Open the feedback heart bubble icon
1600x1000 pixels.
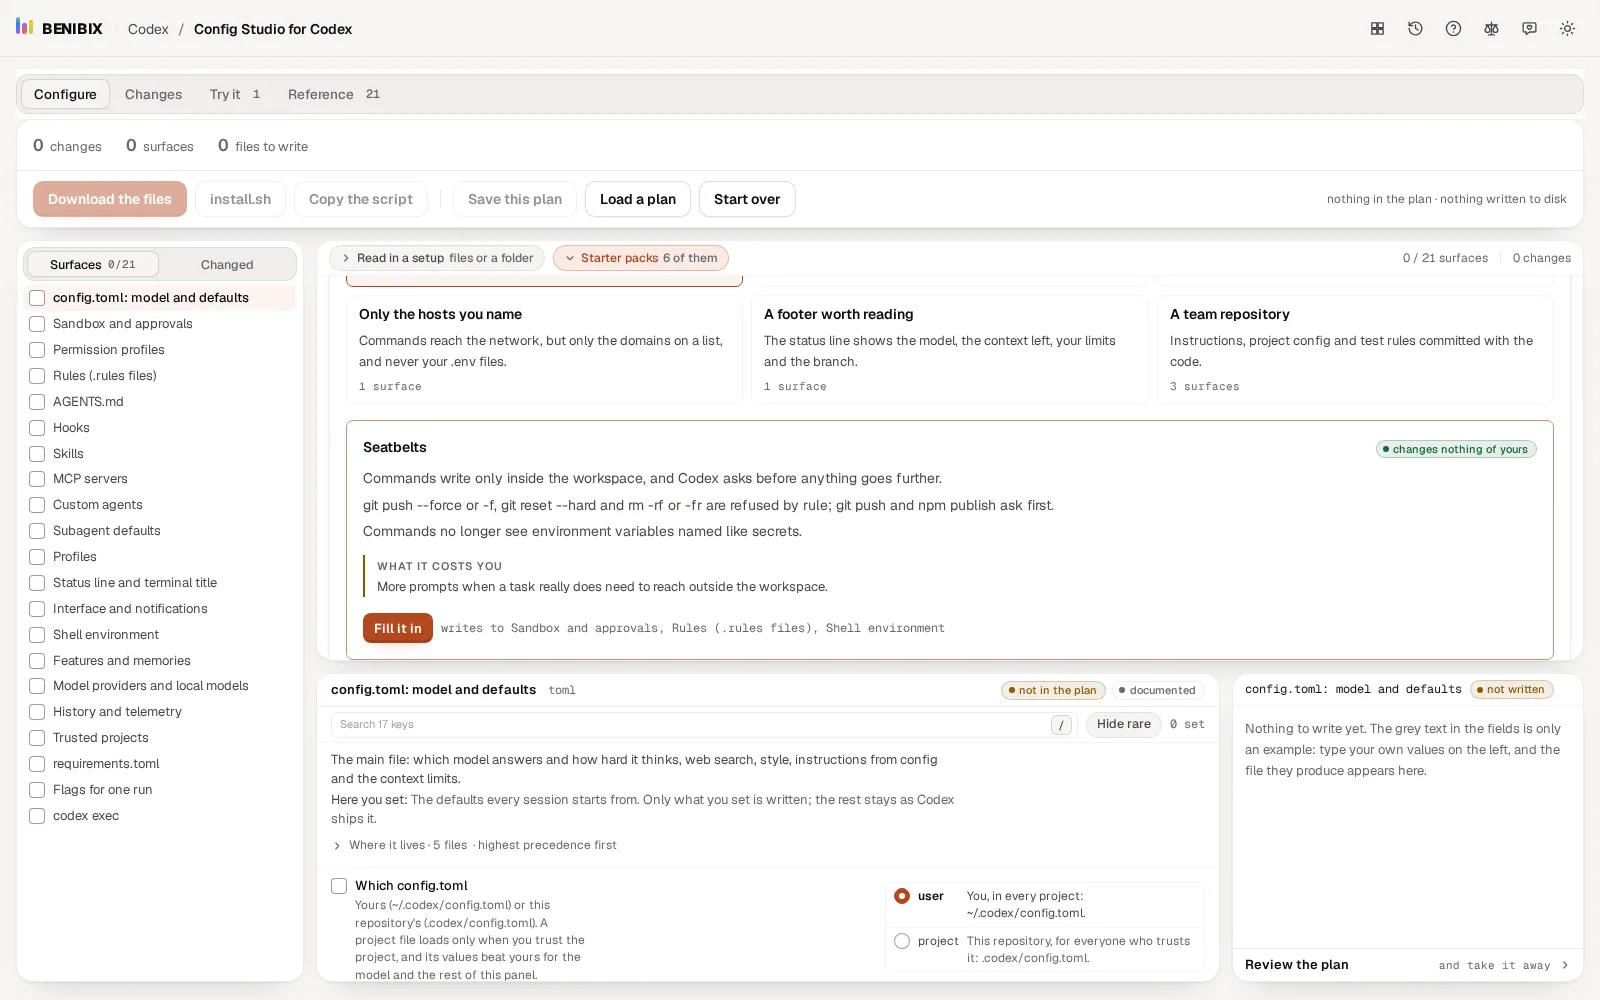[x=1529, y=29]
